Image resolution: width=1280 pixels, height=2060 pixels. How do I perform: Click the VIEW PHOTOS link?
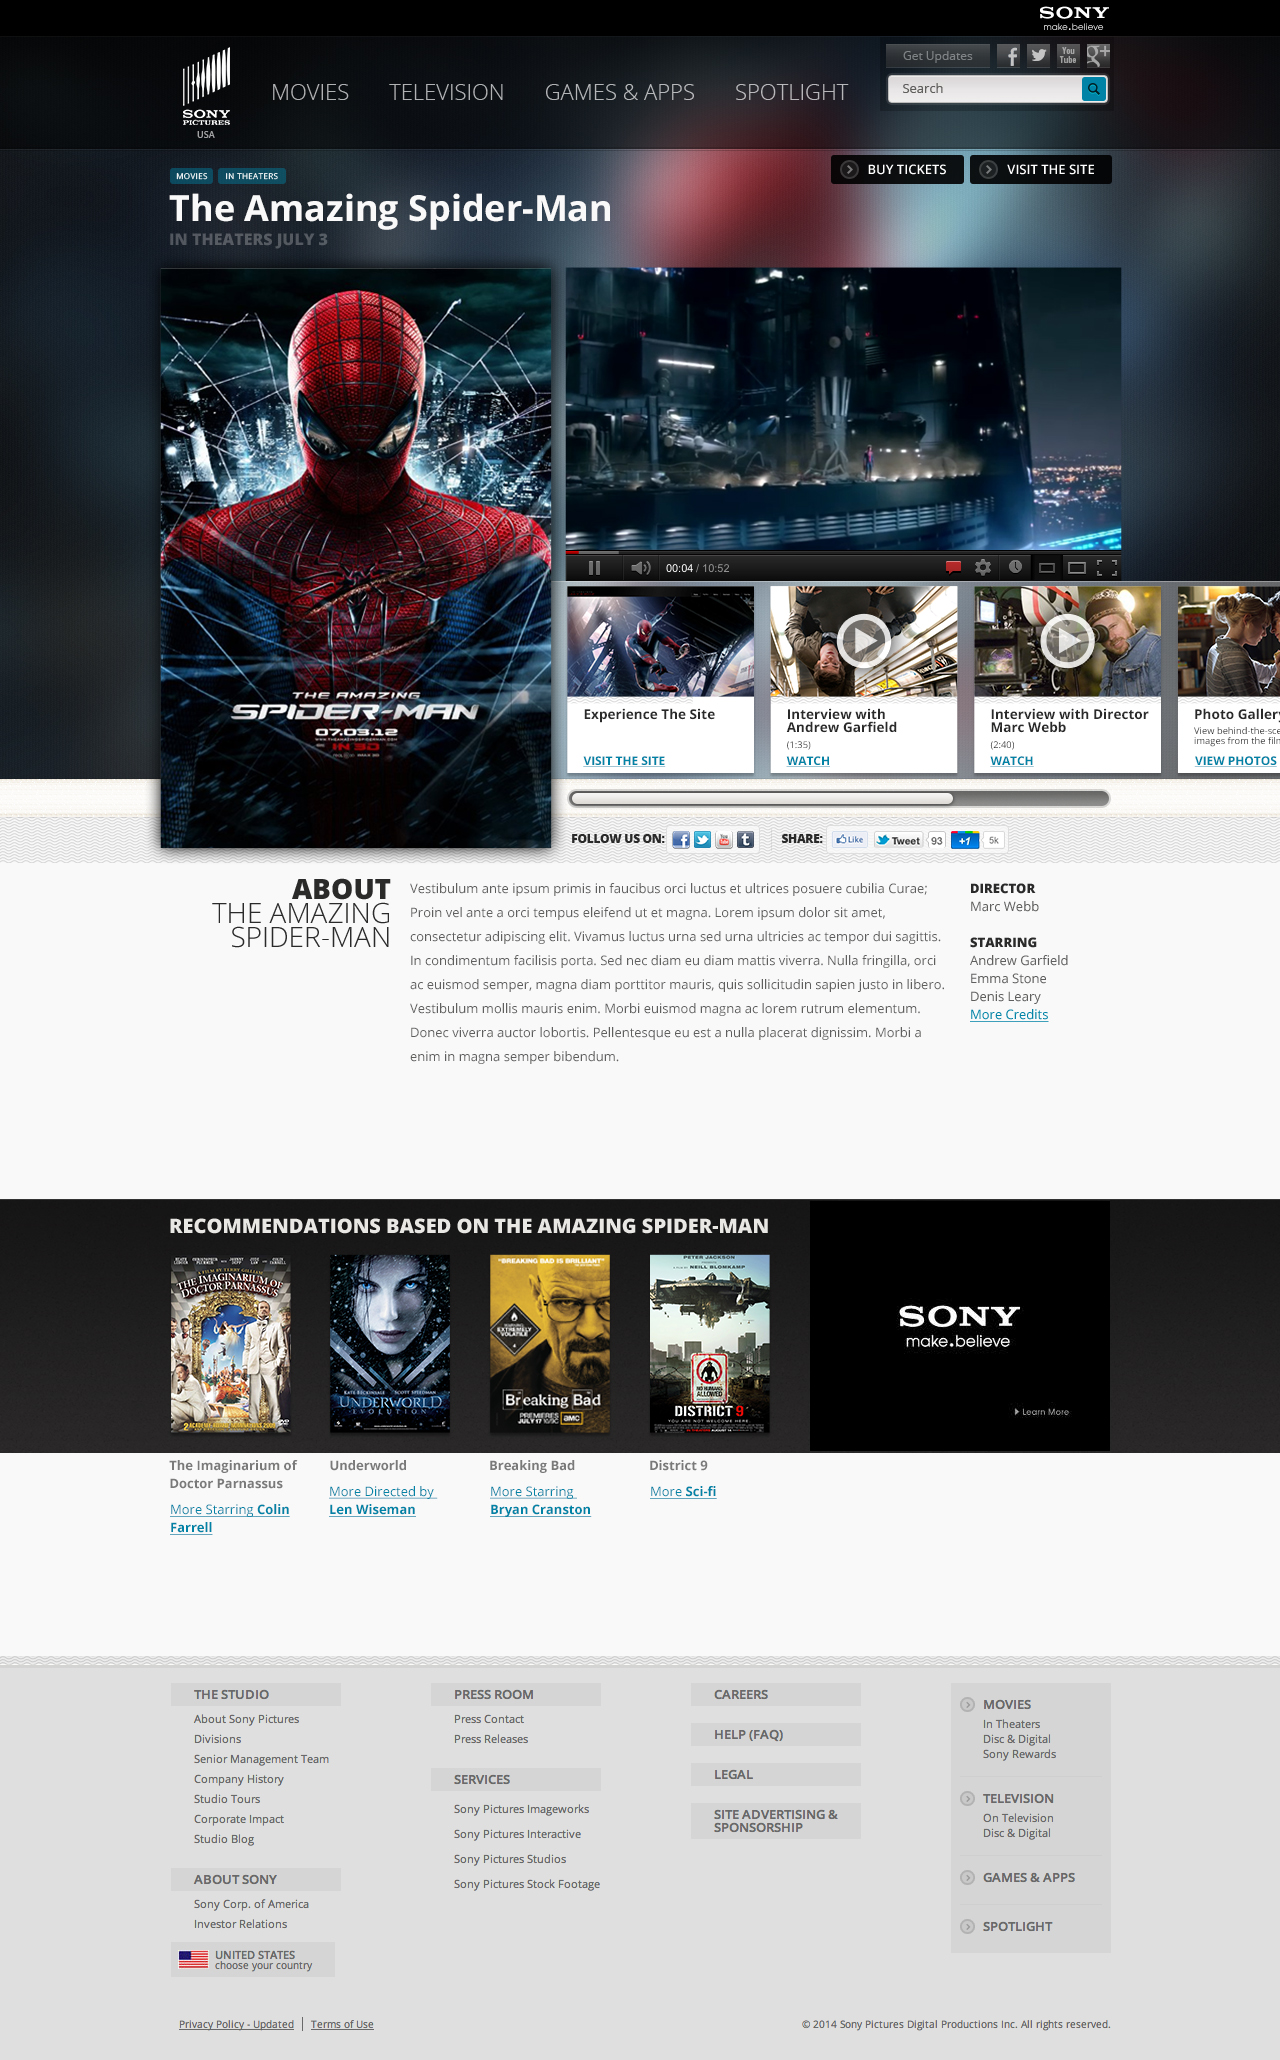(1236, 761)
